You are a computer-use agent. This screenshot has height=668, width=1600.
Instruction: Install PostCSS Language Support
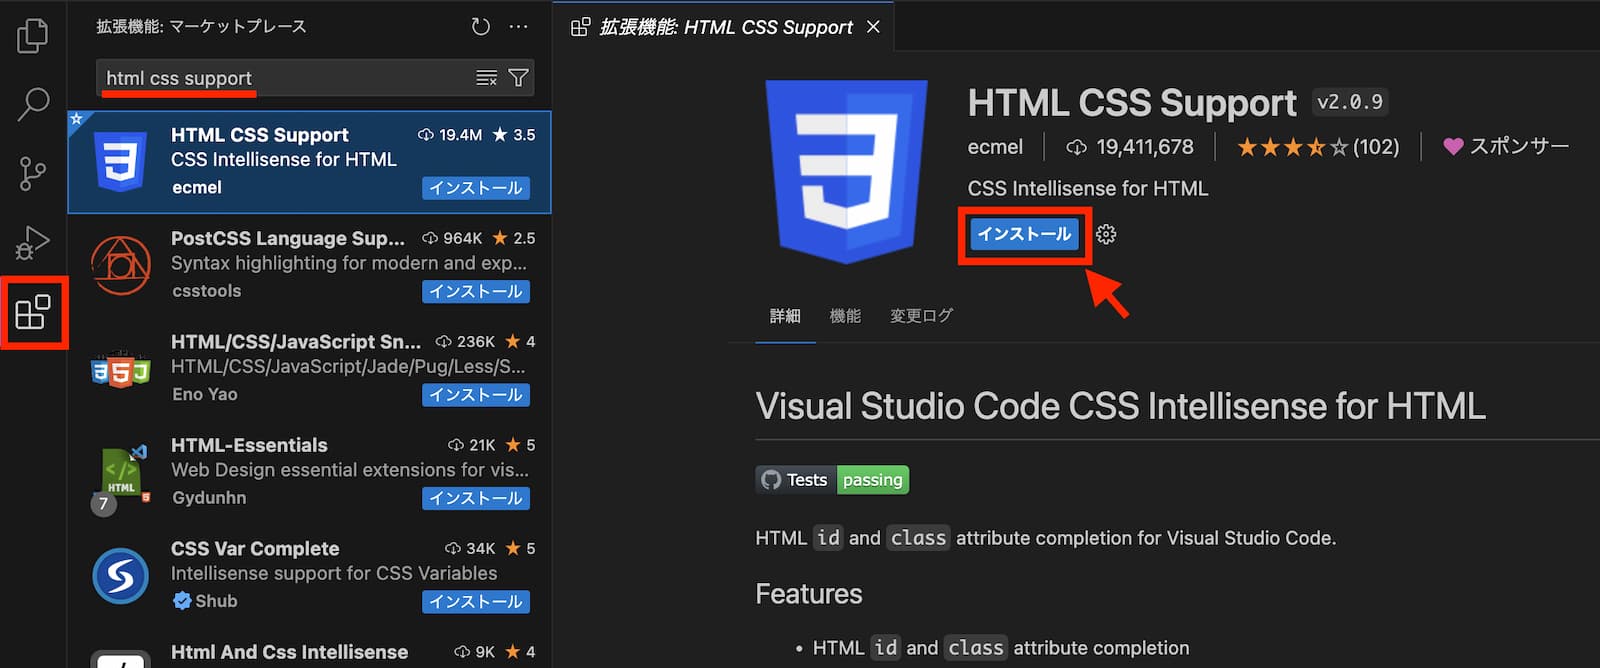click(476, 292)
